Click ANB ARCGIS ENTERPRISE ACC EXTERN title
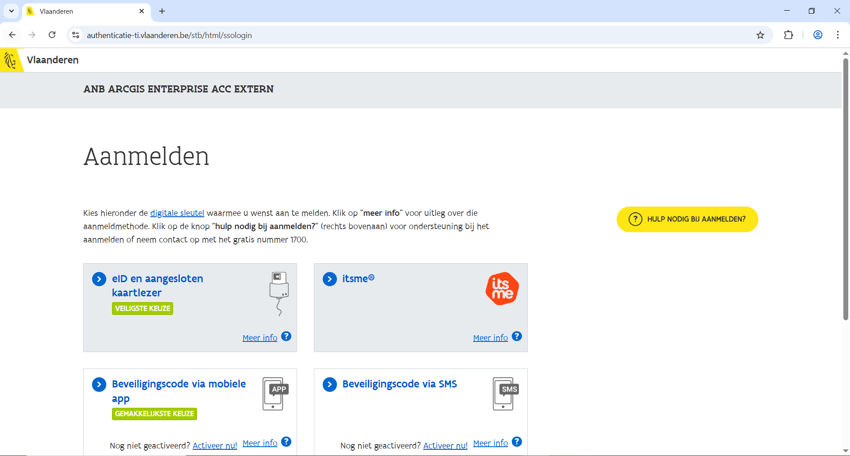 [178, 89]
